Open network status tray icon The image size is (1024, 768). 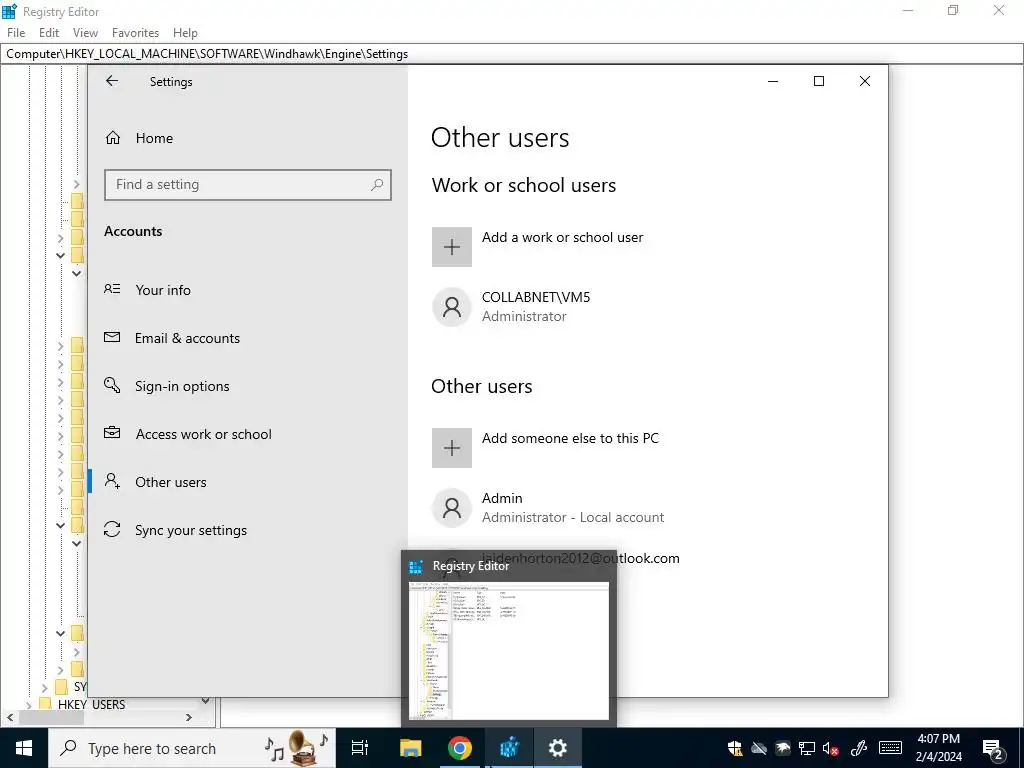pyautogui.click(x=807, y=748)
